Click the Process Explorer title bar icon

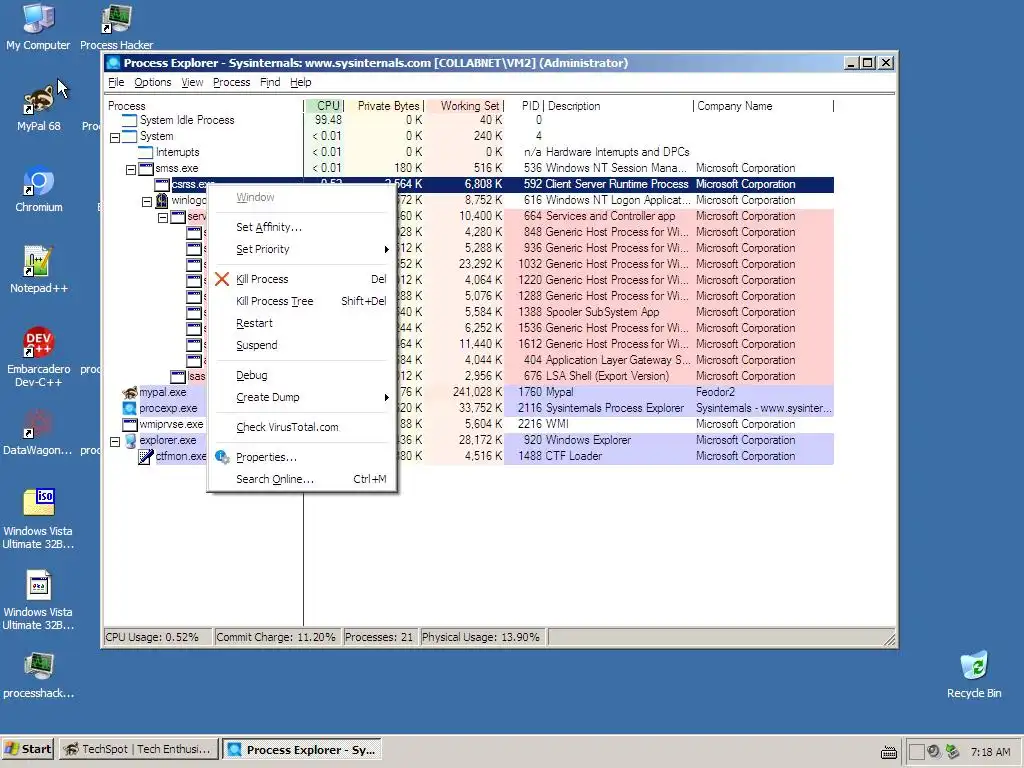pyautogui.click(x=114, y=63)
